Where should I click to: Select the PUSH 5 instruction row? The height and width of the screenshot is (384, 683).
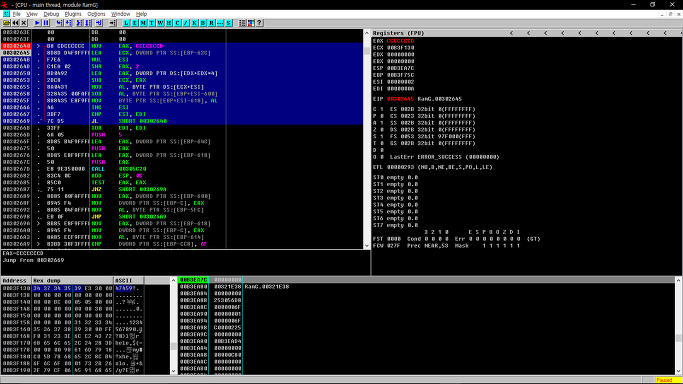point(182,135)
